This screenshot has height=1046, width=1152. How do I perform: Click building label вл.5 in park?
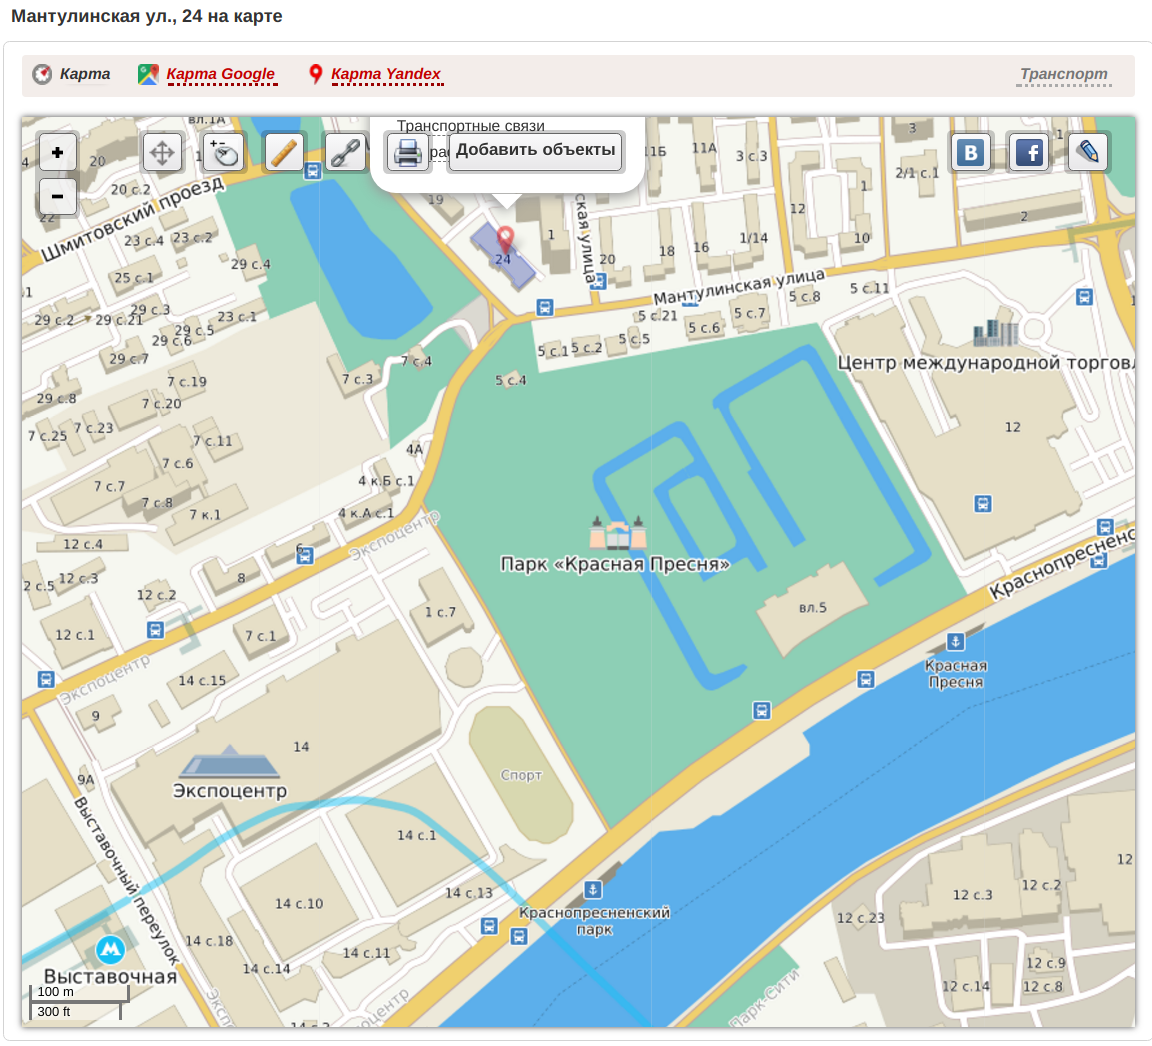813,607
